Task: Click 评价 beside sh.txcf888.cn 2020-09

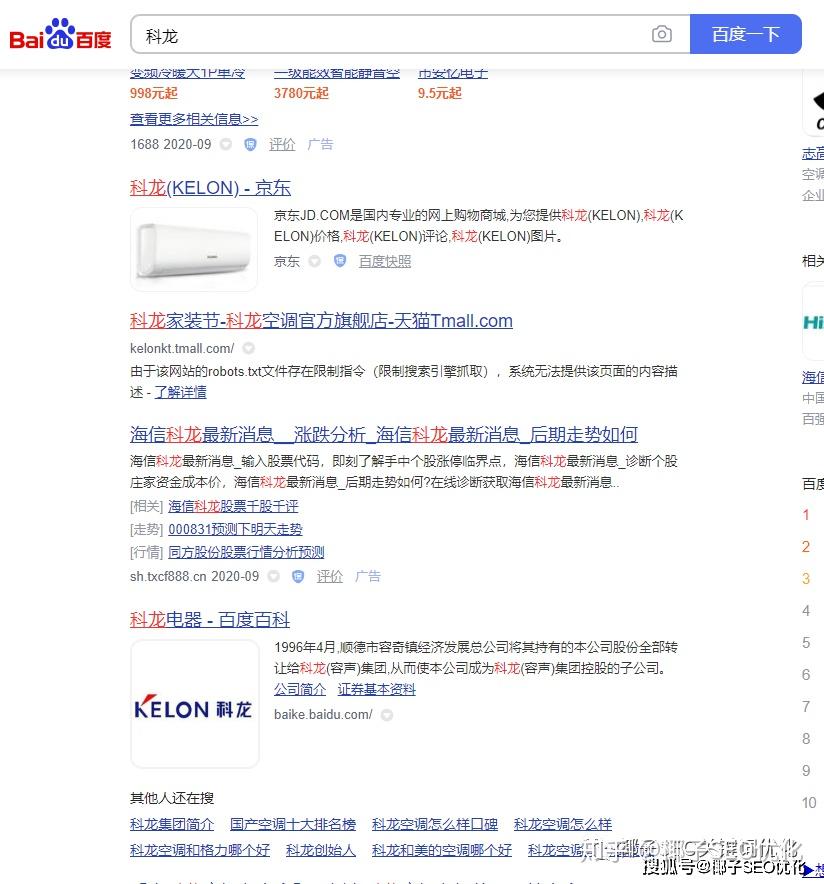Action: pyautogui.click(x=330, y=576)
